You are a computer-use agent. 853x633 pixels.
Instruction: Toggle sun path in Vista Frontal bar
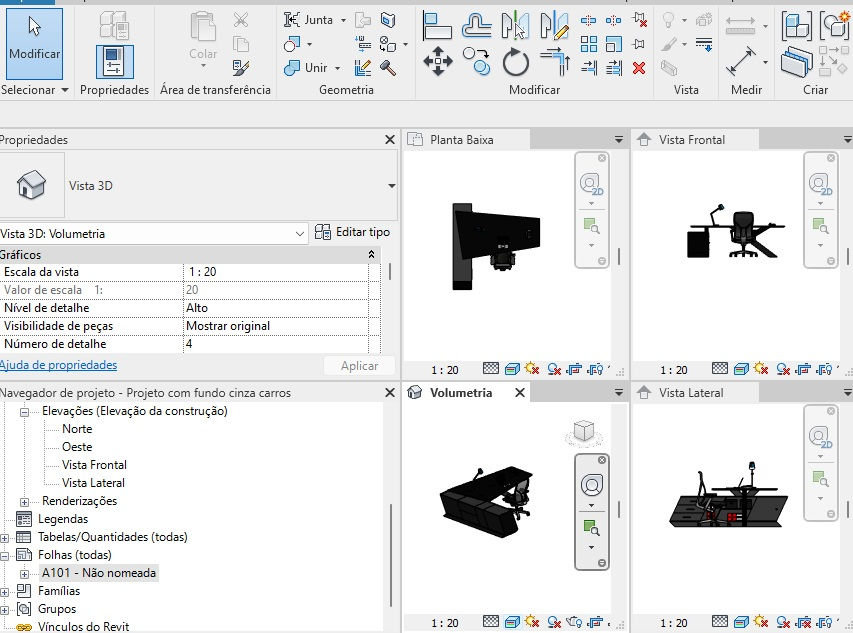pos(762,369)
